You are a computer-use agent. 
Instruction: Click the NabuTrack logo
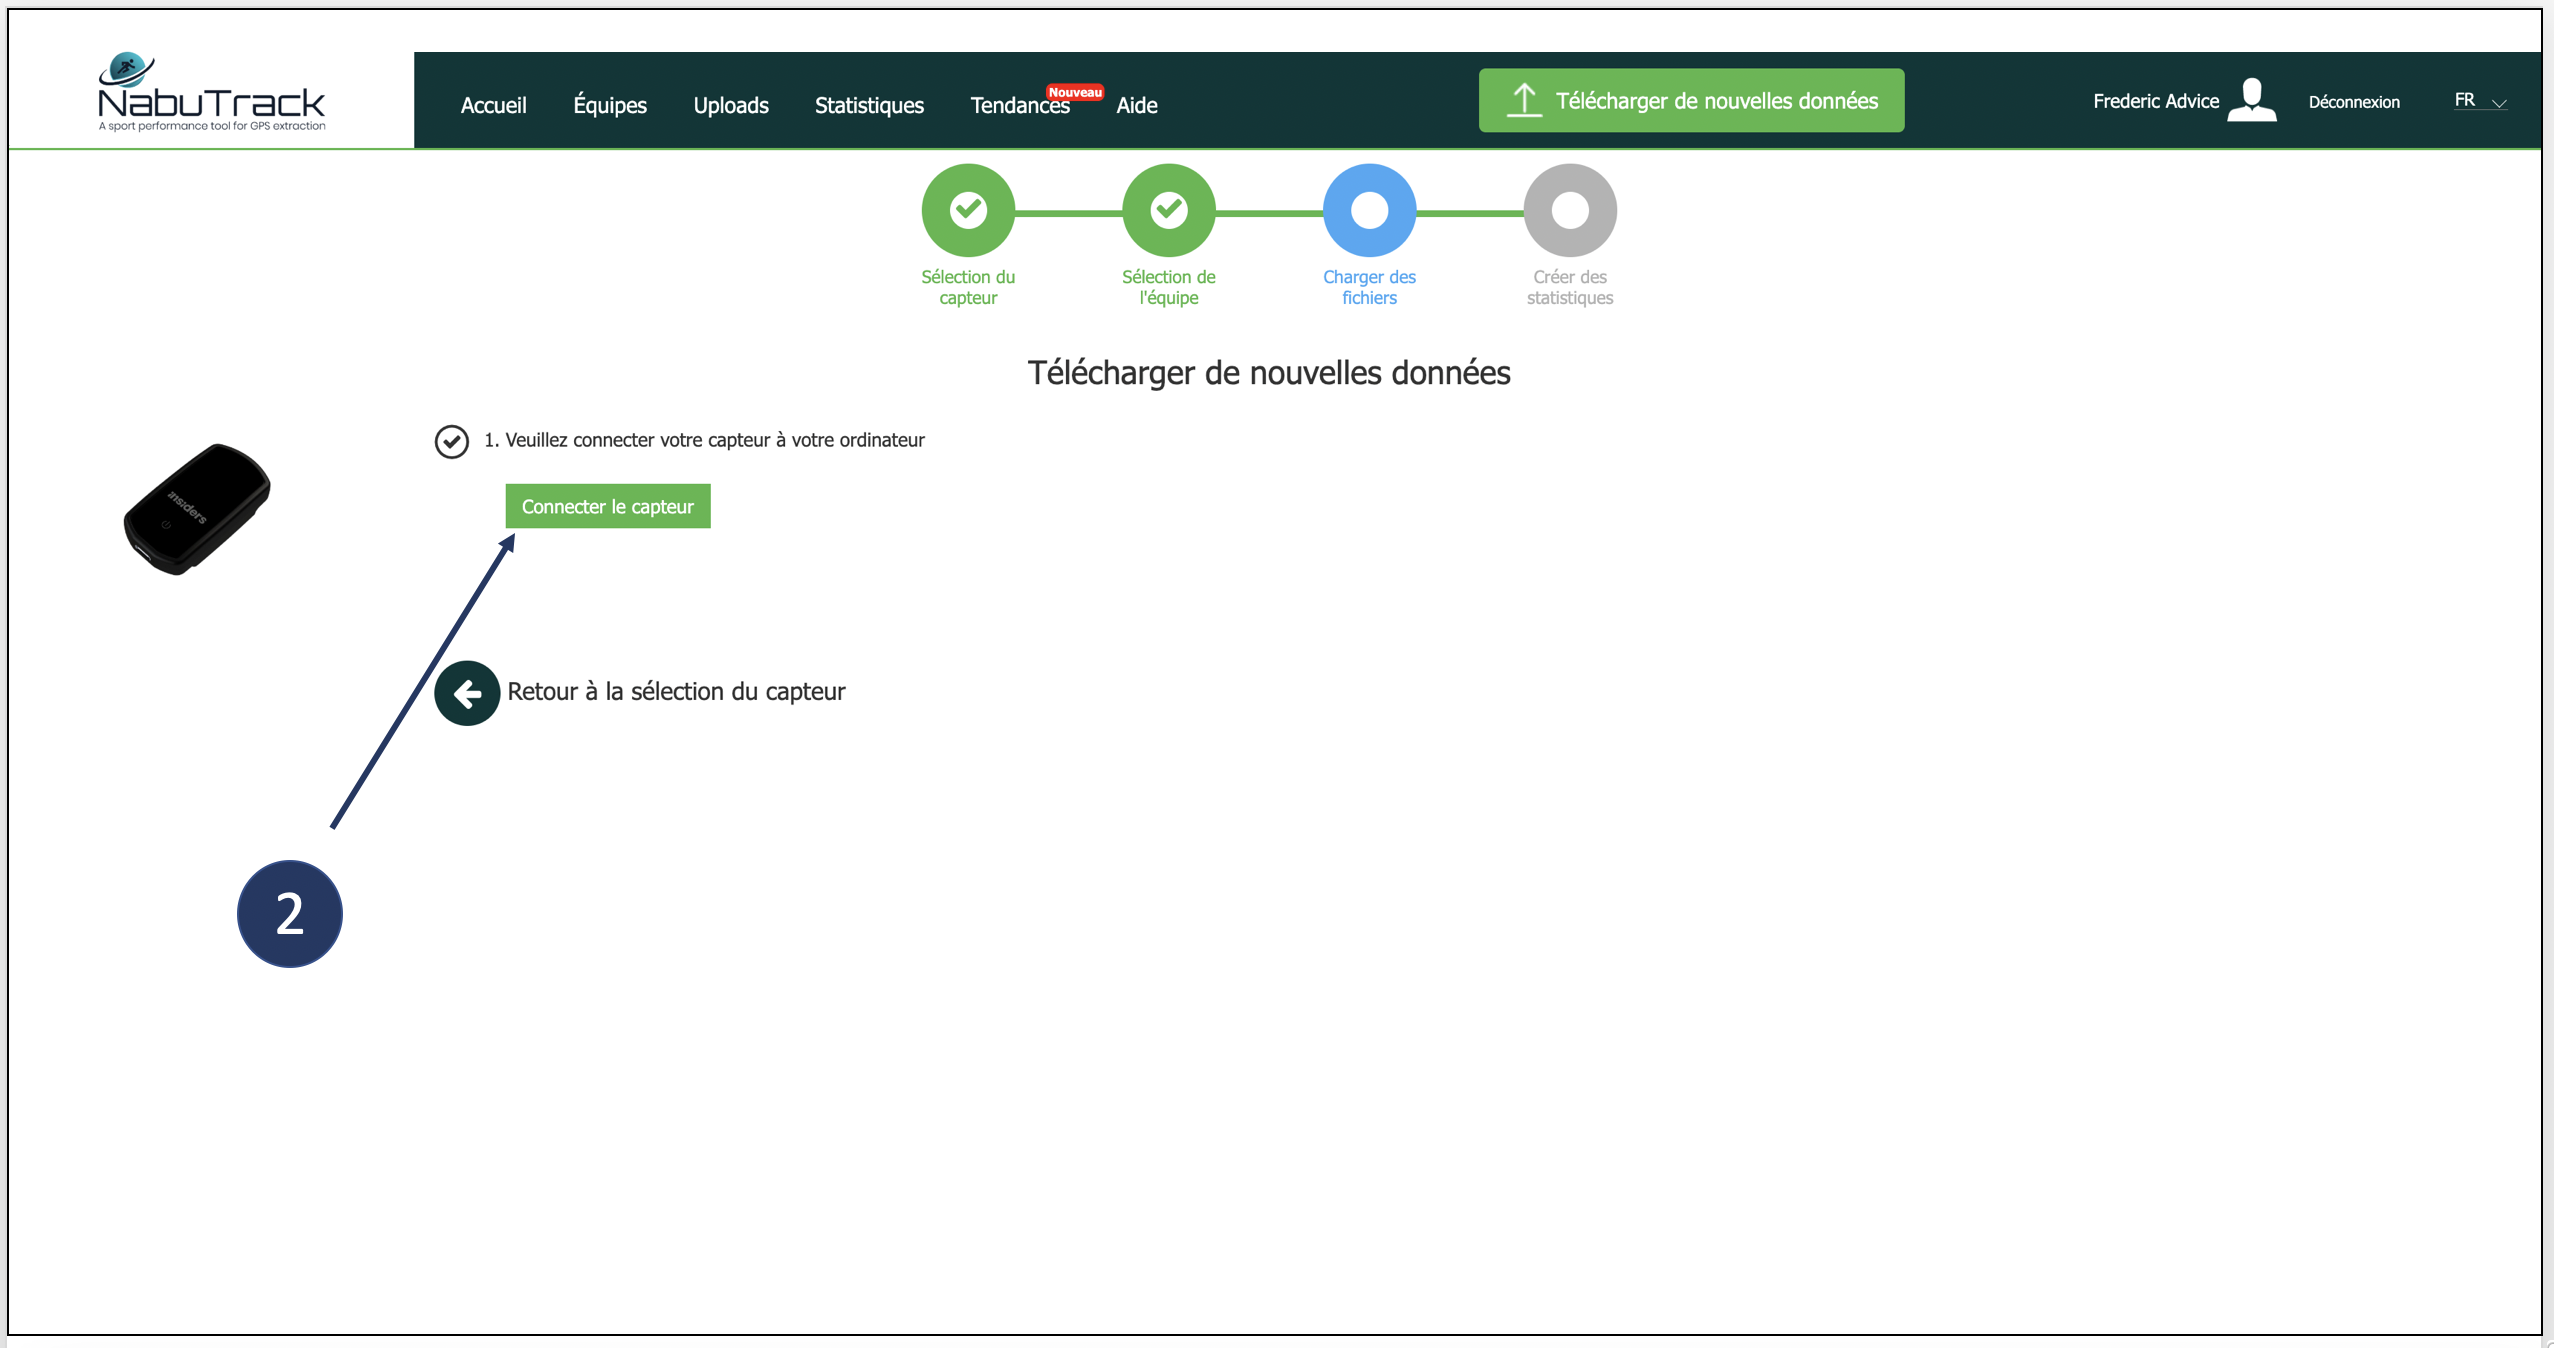pyautogui.click(x=211, y=93)
